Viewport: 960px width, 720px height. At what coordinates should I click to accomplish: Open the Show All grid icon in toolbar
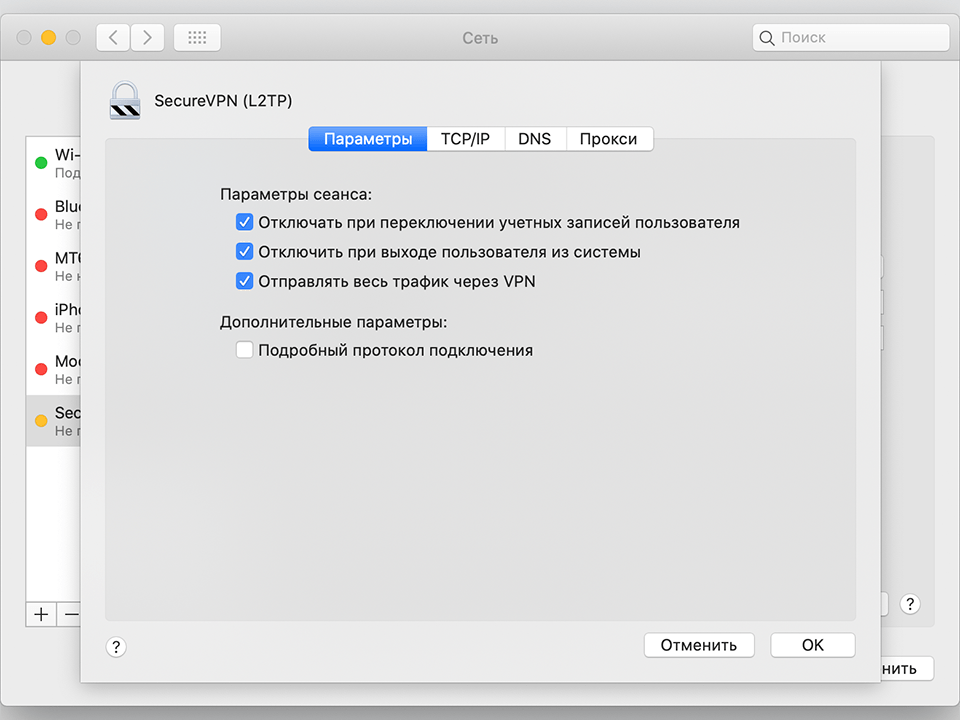[x=196, y=37]
